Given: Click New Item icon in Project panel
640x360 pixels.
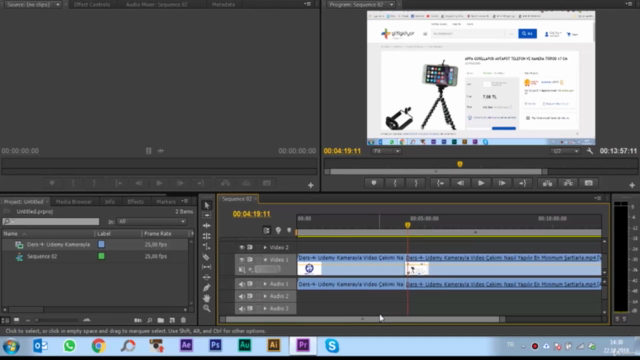Looking at the screenshot, I should pos(172,320).
